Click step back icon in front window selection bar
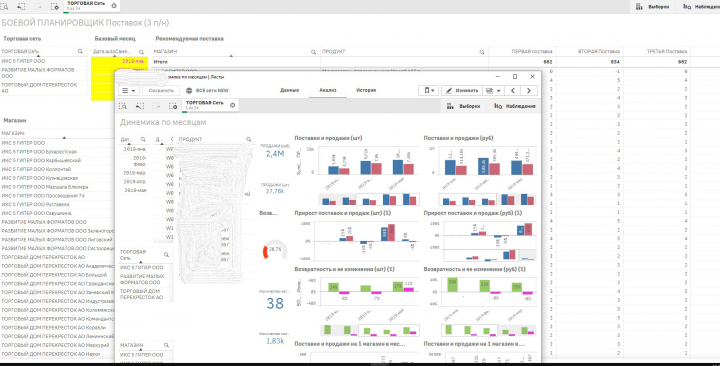The image size is (720, 366). [x=140, y=106]
